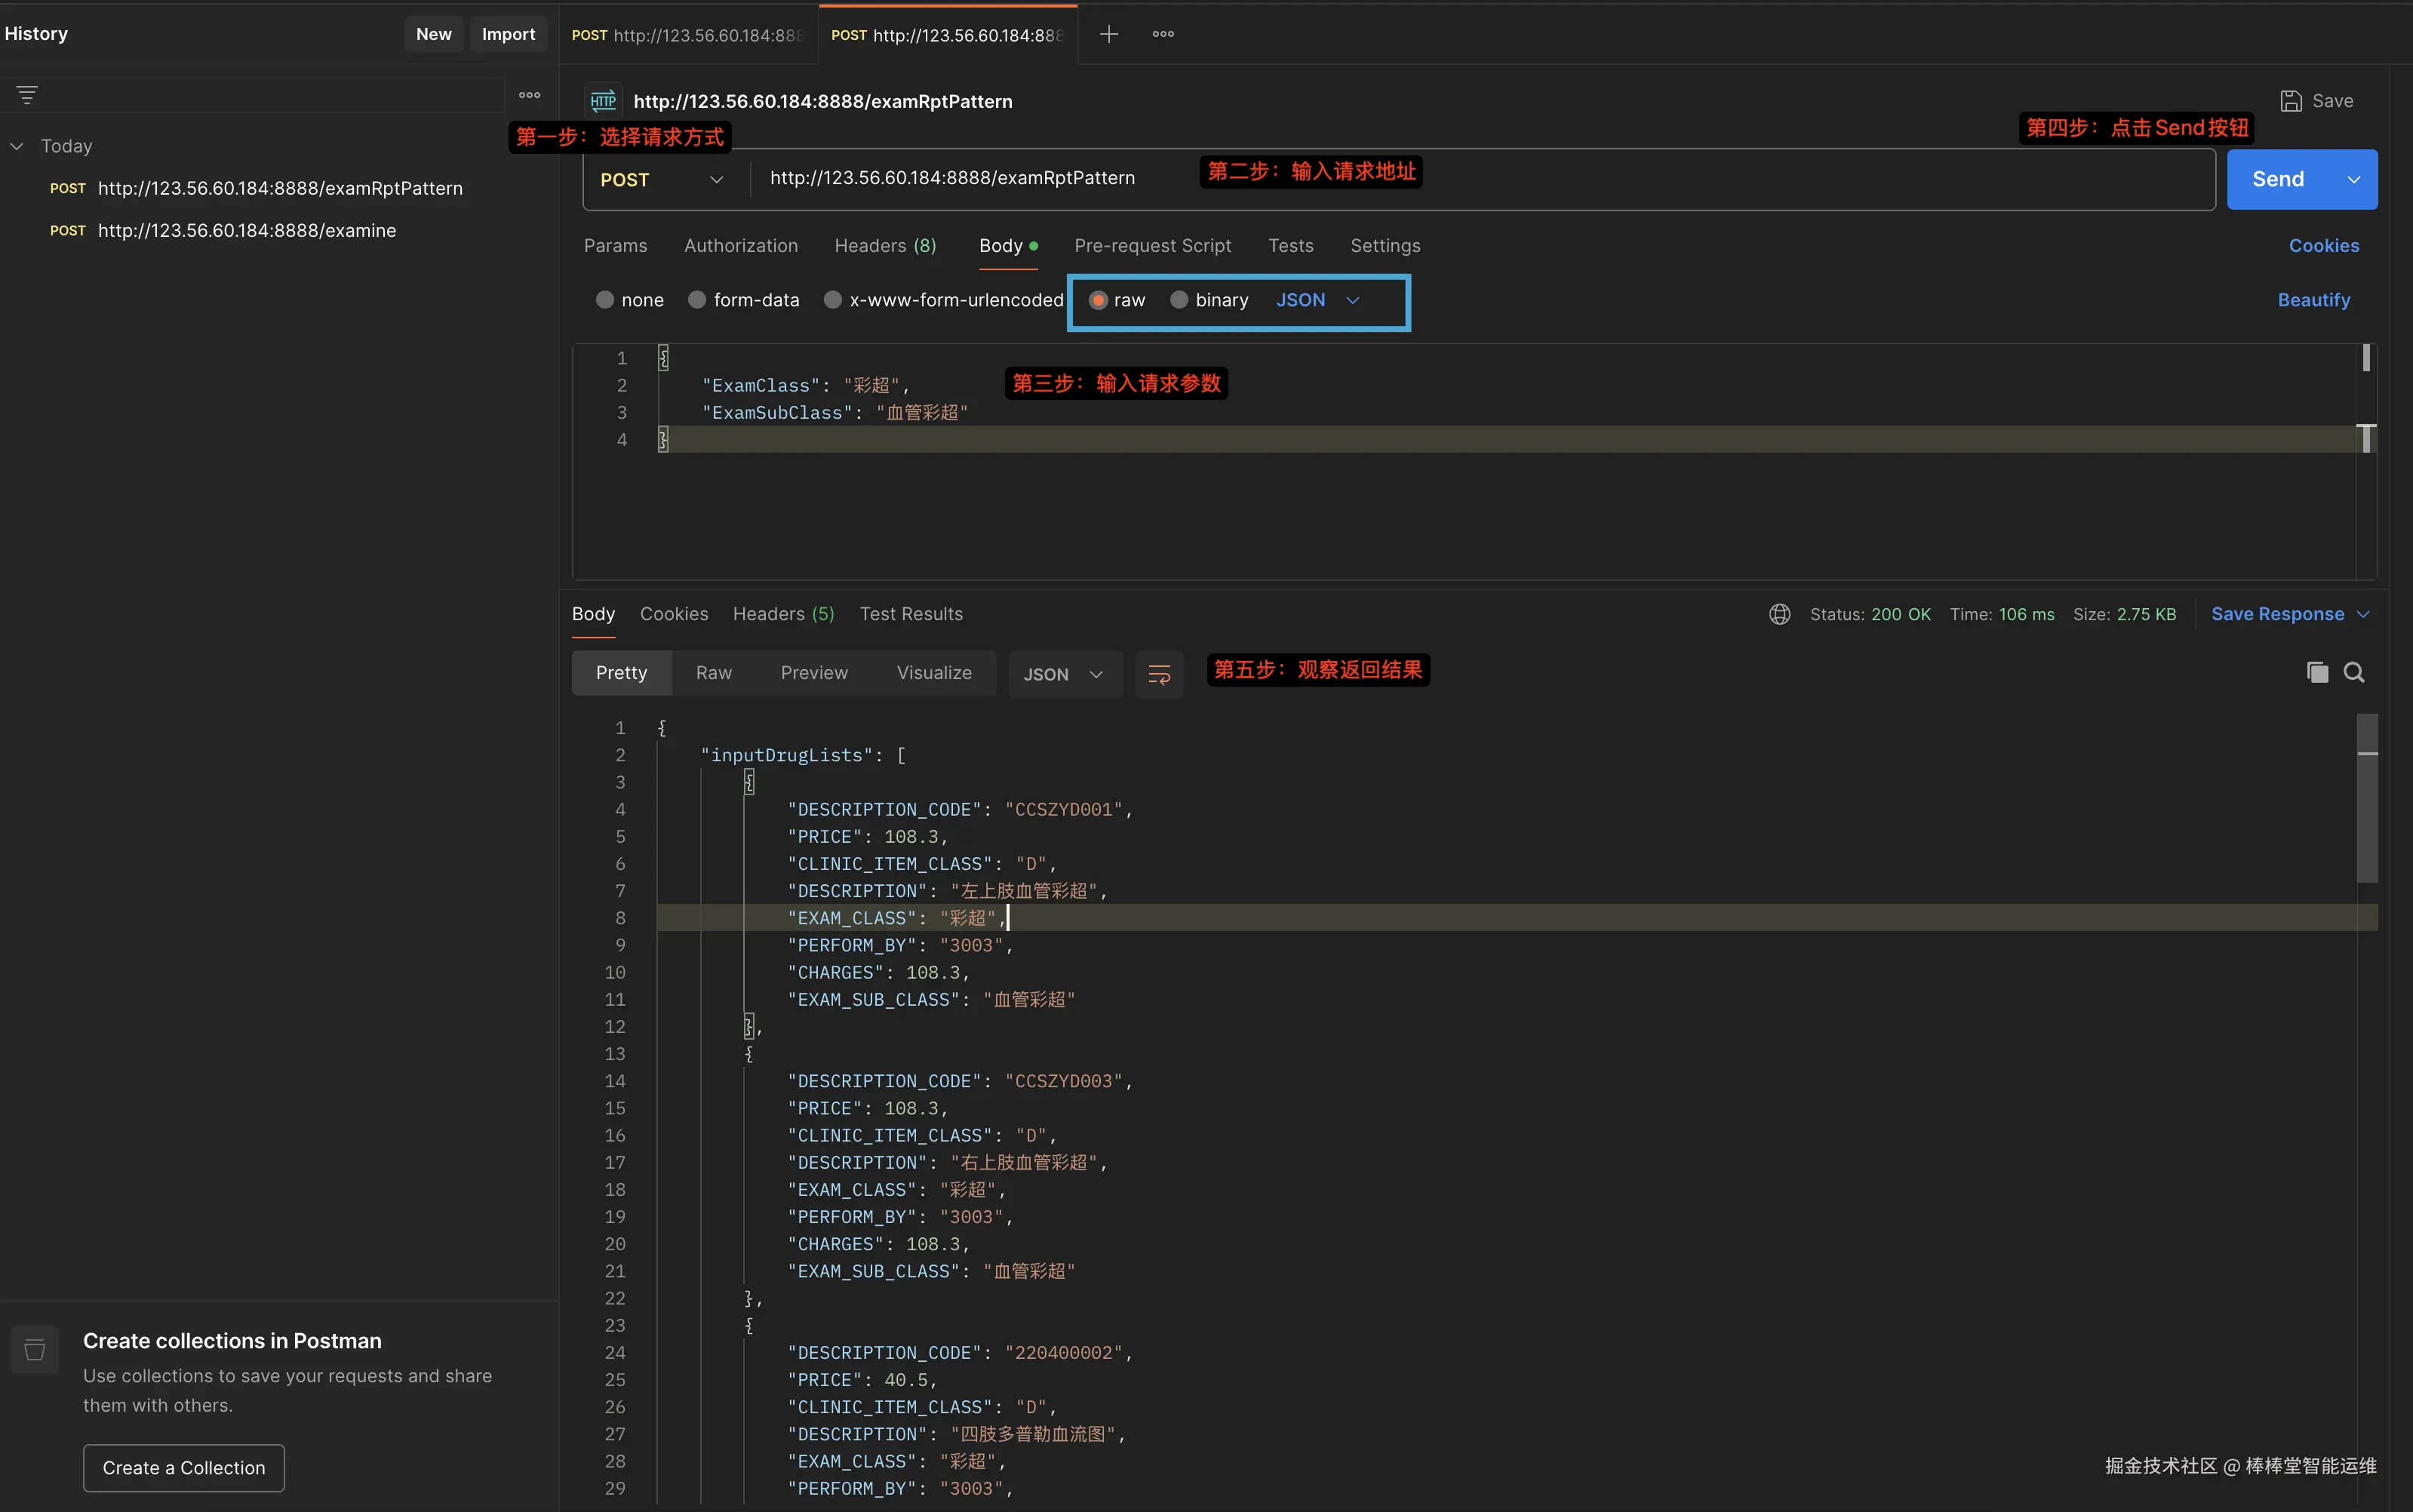Open the Raw response view tab
The image size is (2413, 1512).
[713, 673]
